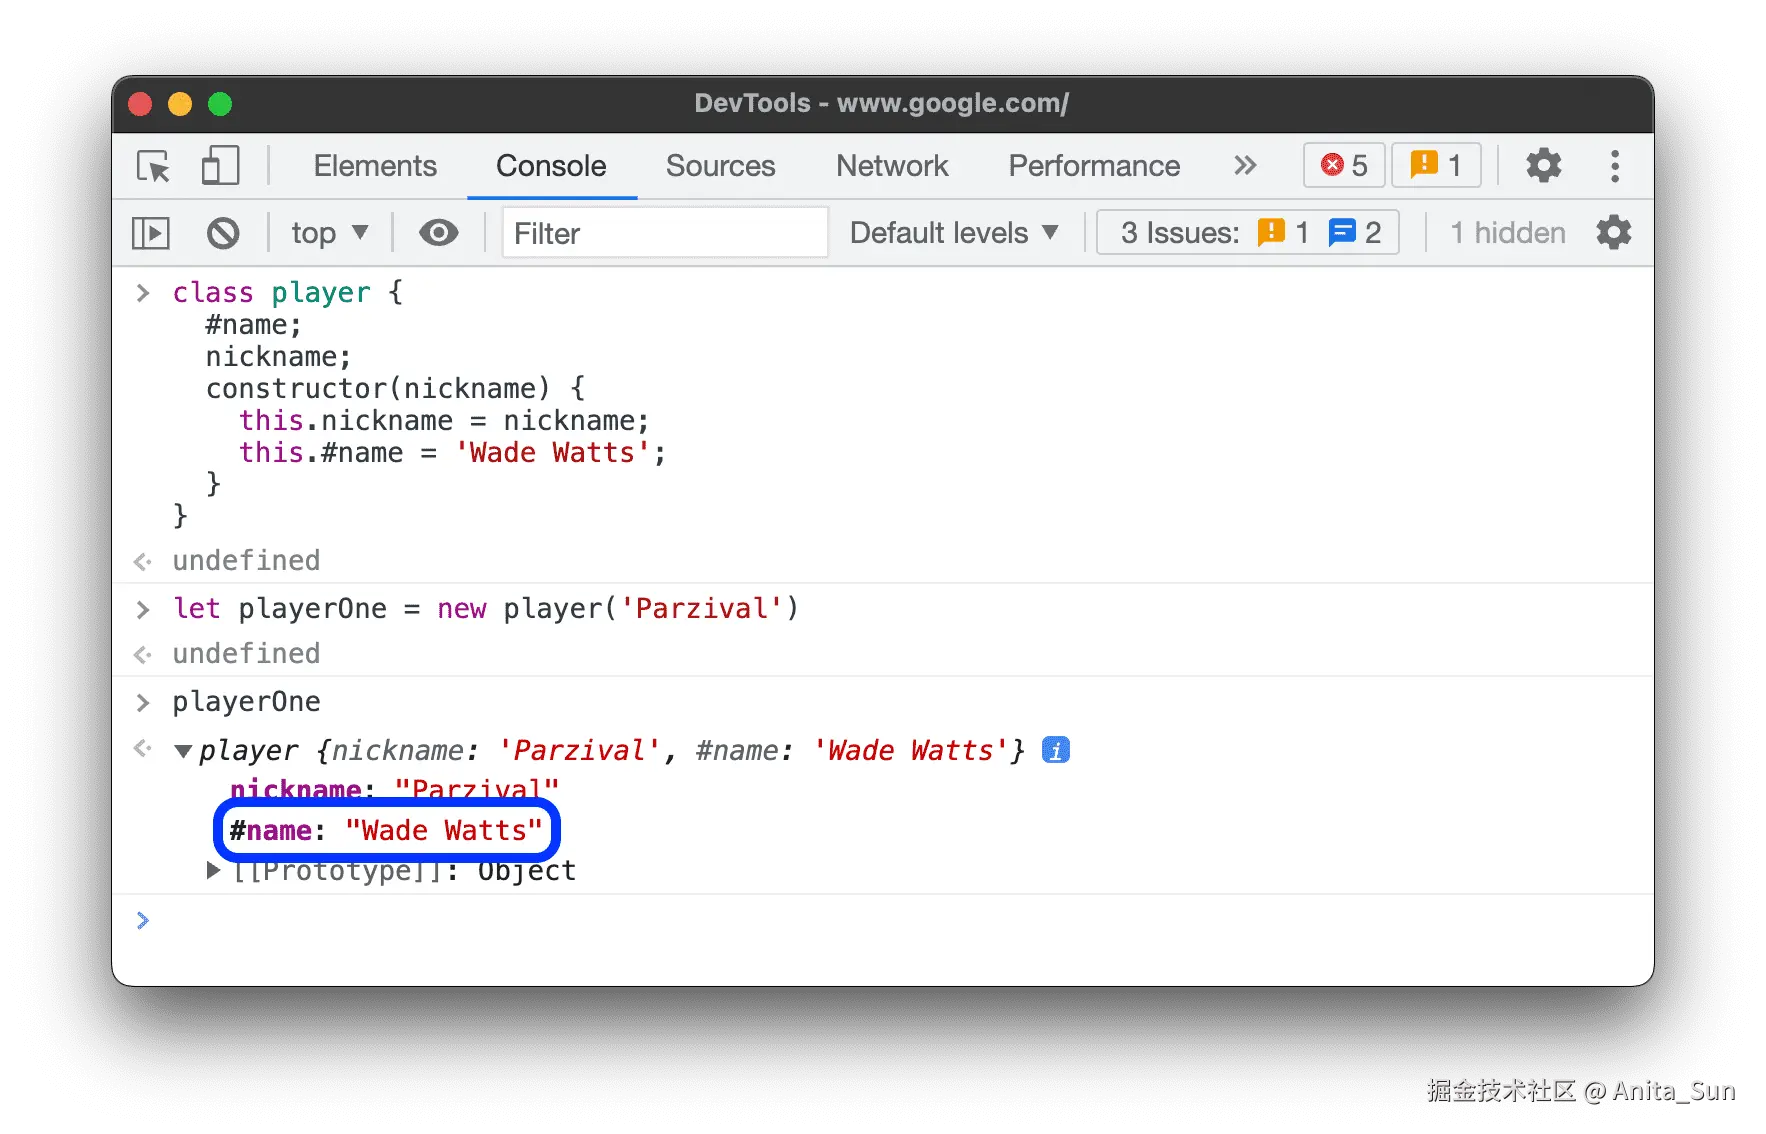
Task: Clear the console with the ban icon
Action: [x=223, y=234]
